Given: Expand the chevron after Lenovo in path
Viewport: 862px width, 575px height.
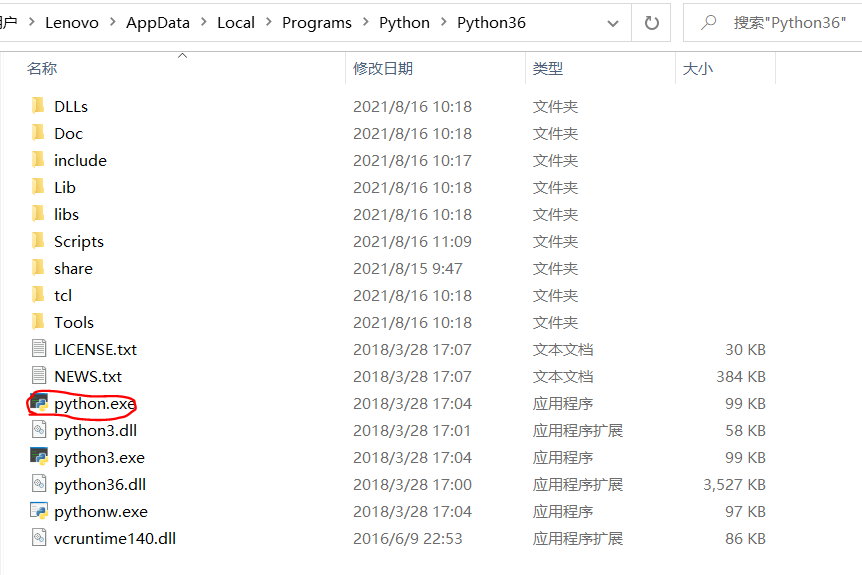Looking at the screenshot, I should click(x=113, y=22).
